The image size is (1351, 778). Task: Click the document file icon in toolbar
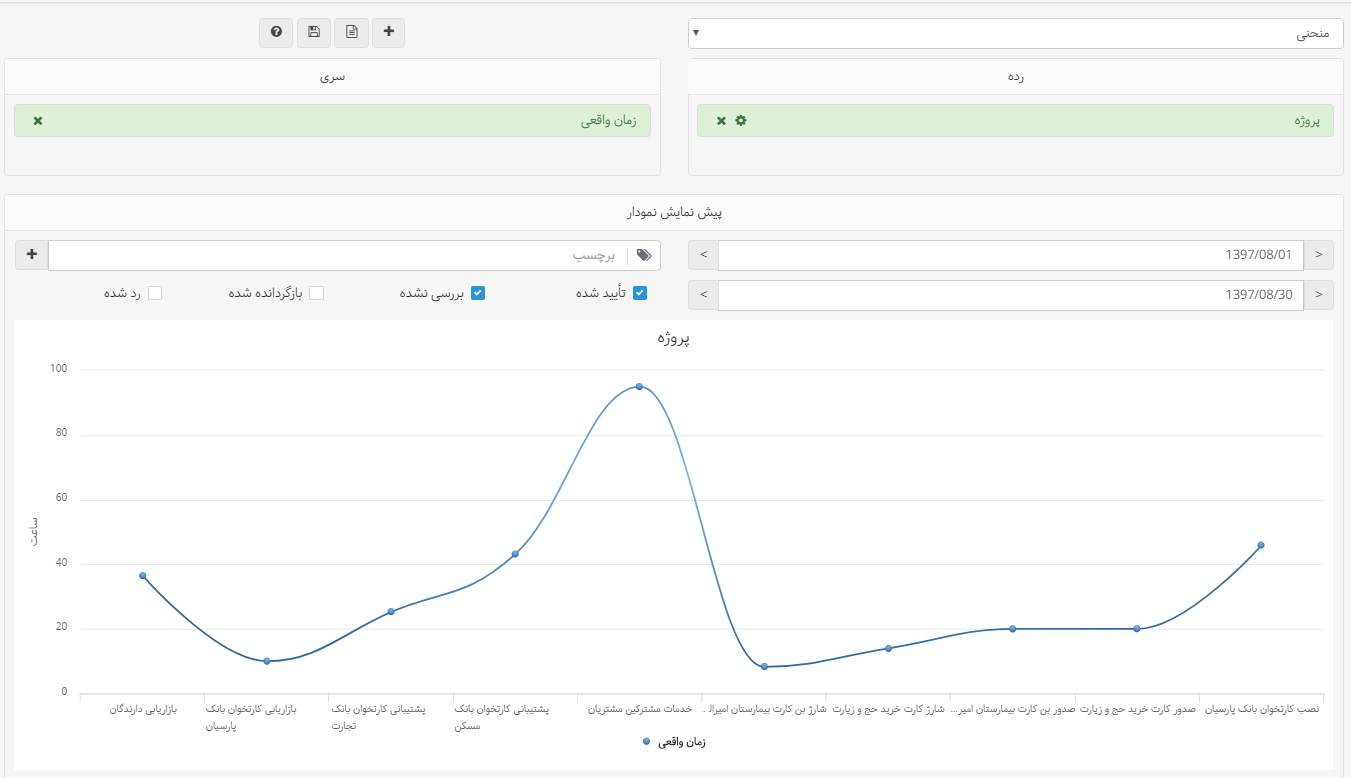click(x=351, y=32)
